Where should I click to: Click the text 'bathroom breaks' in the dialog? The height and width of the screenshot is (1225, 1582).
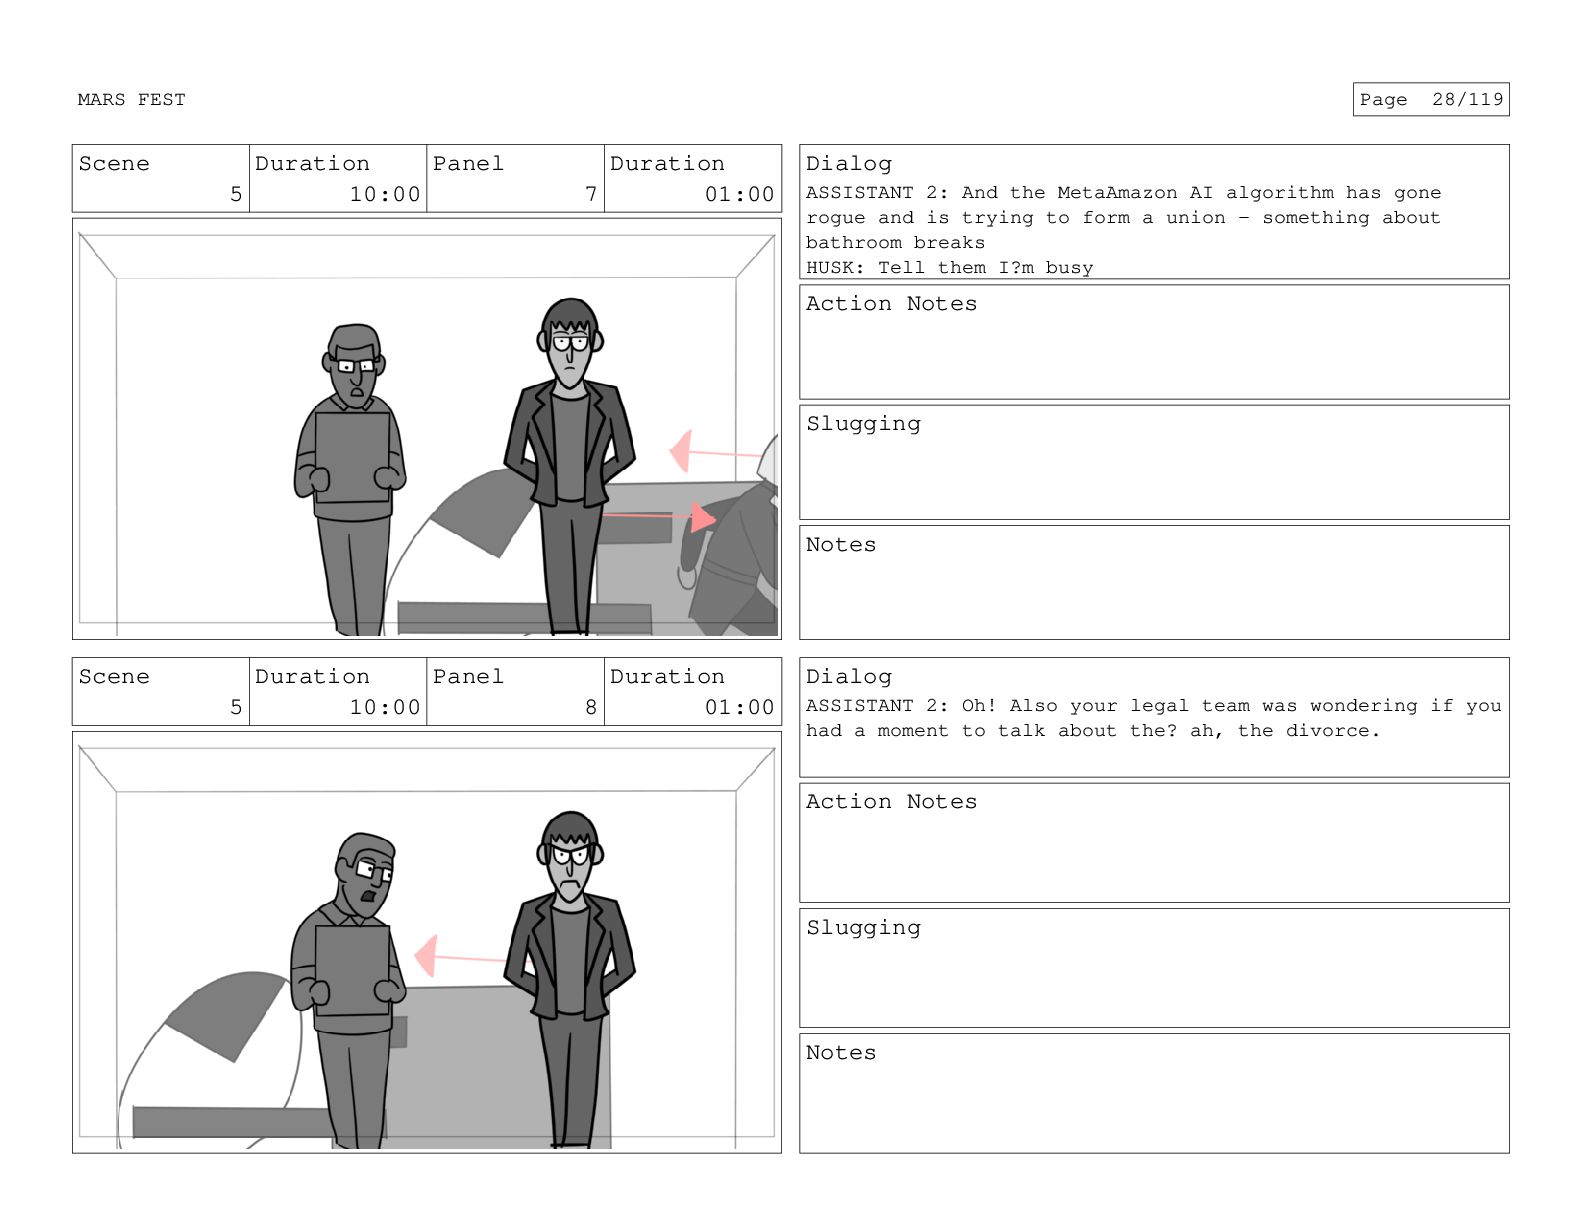(895, 242)
